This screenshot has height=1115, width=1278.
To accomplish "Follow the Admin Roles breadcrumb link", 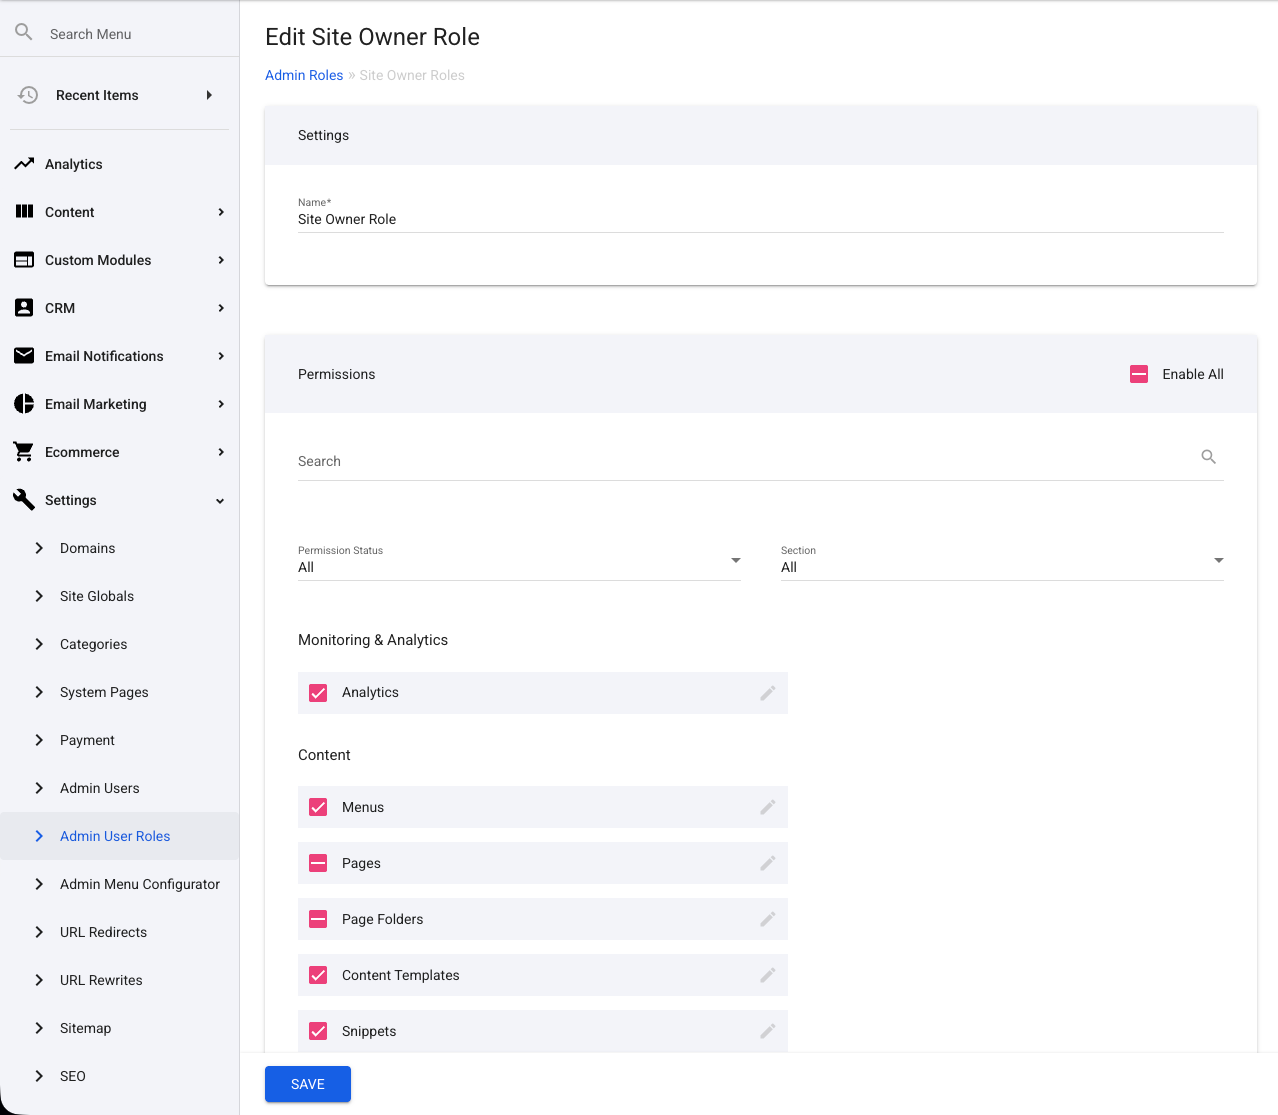I will 304,74.
